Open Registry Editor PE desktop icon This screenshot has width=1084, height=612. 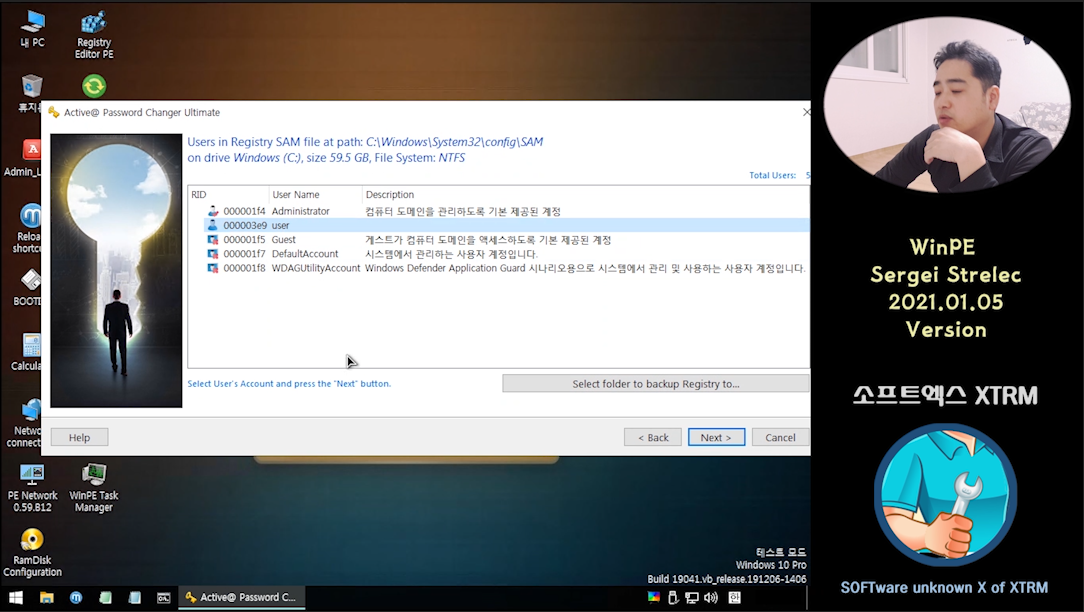click(x=94, y=34)
